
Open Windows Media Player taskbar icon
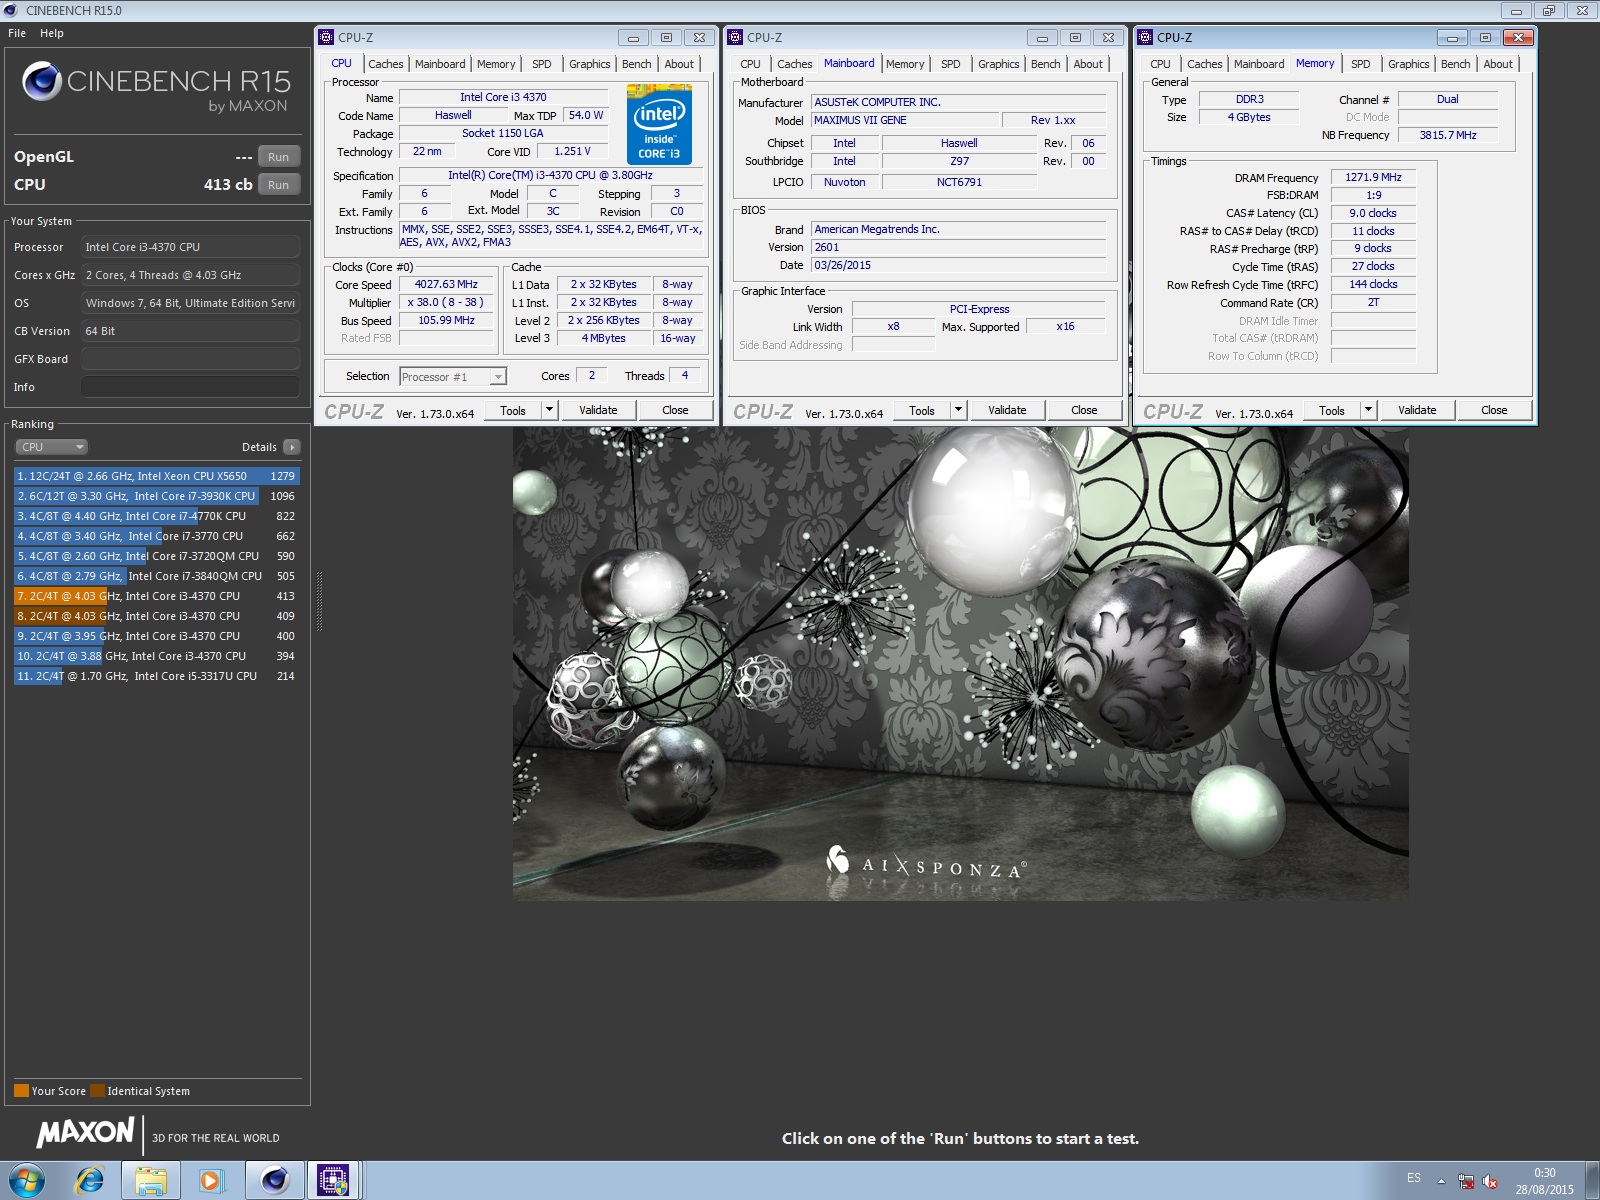pyautogui.click(x=210, y=1181)
